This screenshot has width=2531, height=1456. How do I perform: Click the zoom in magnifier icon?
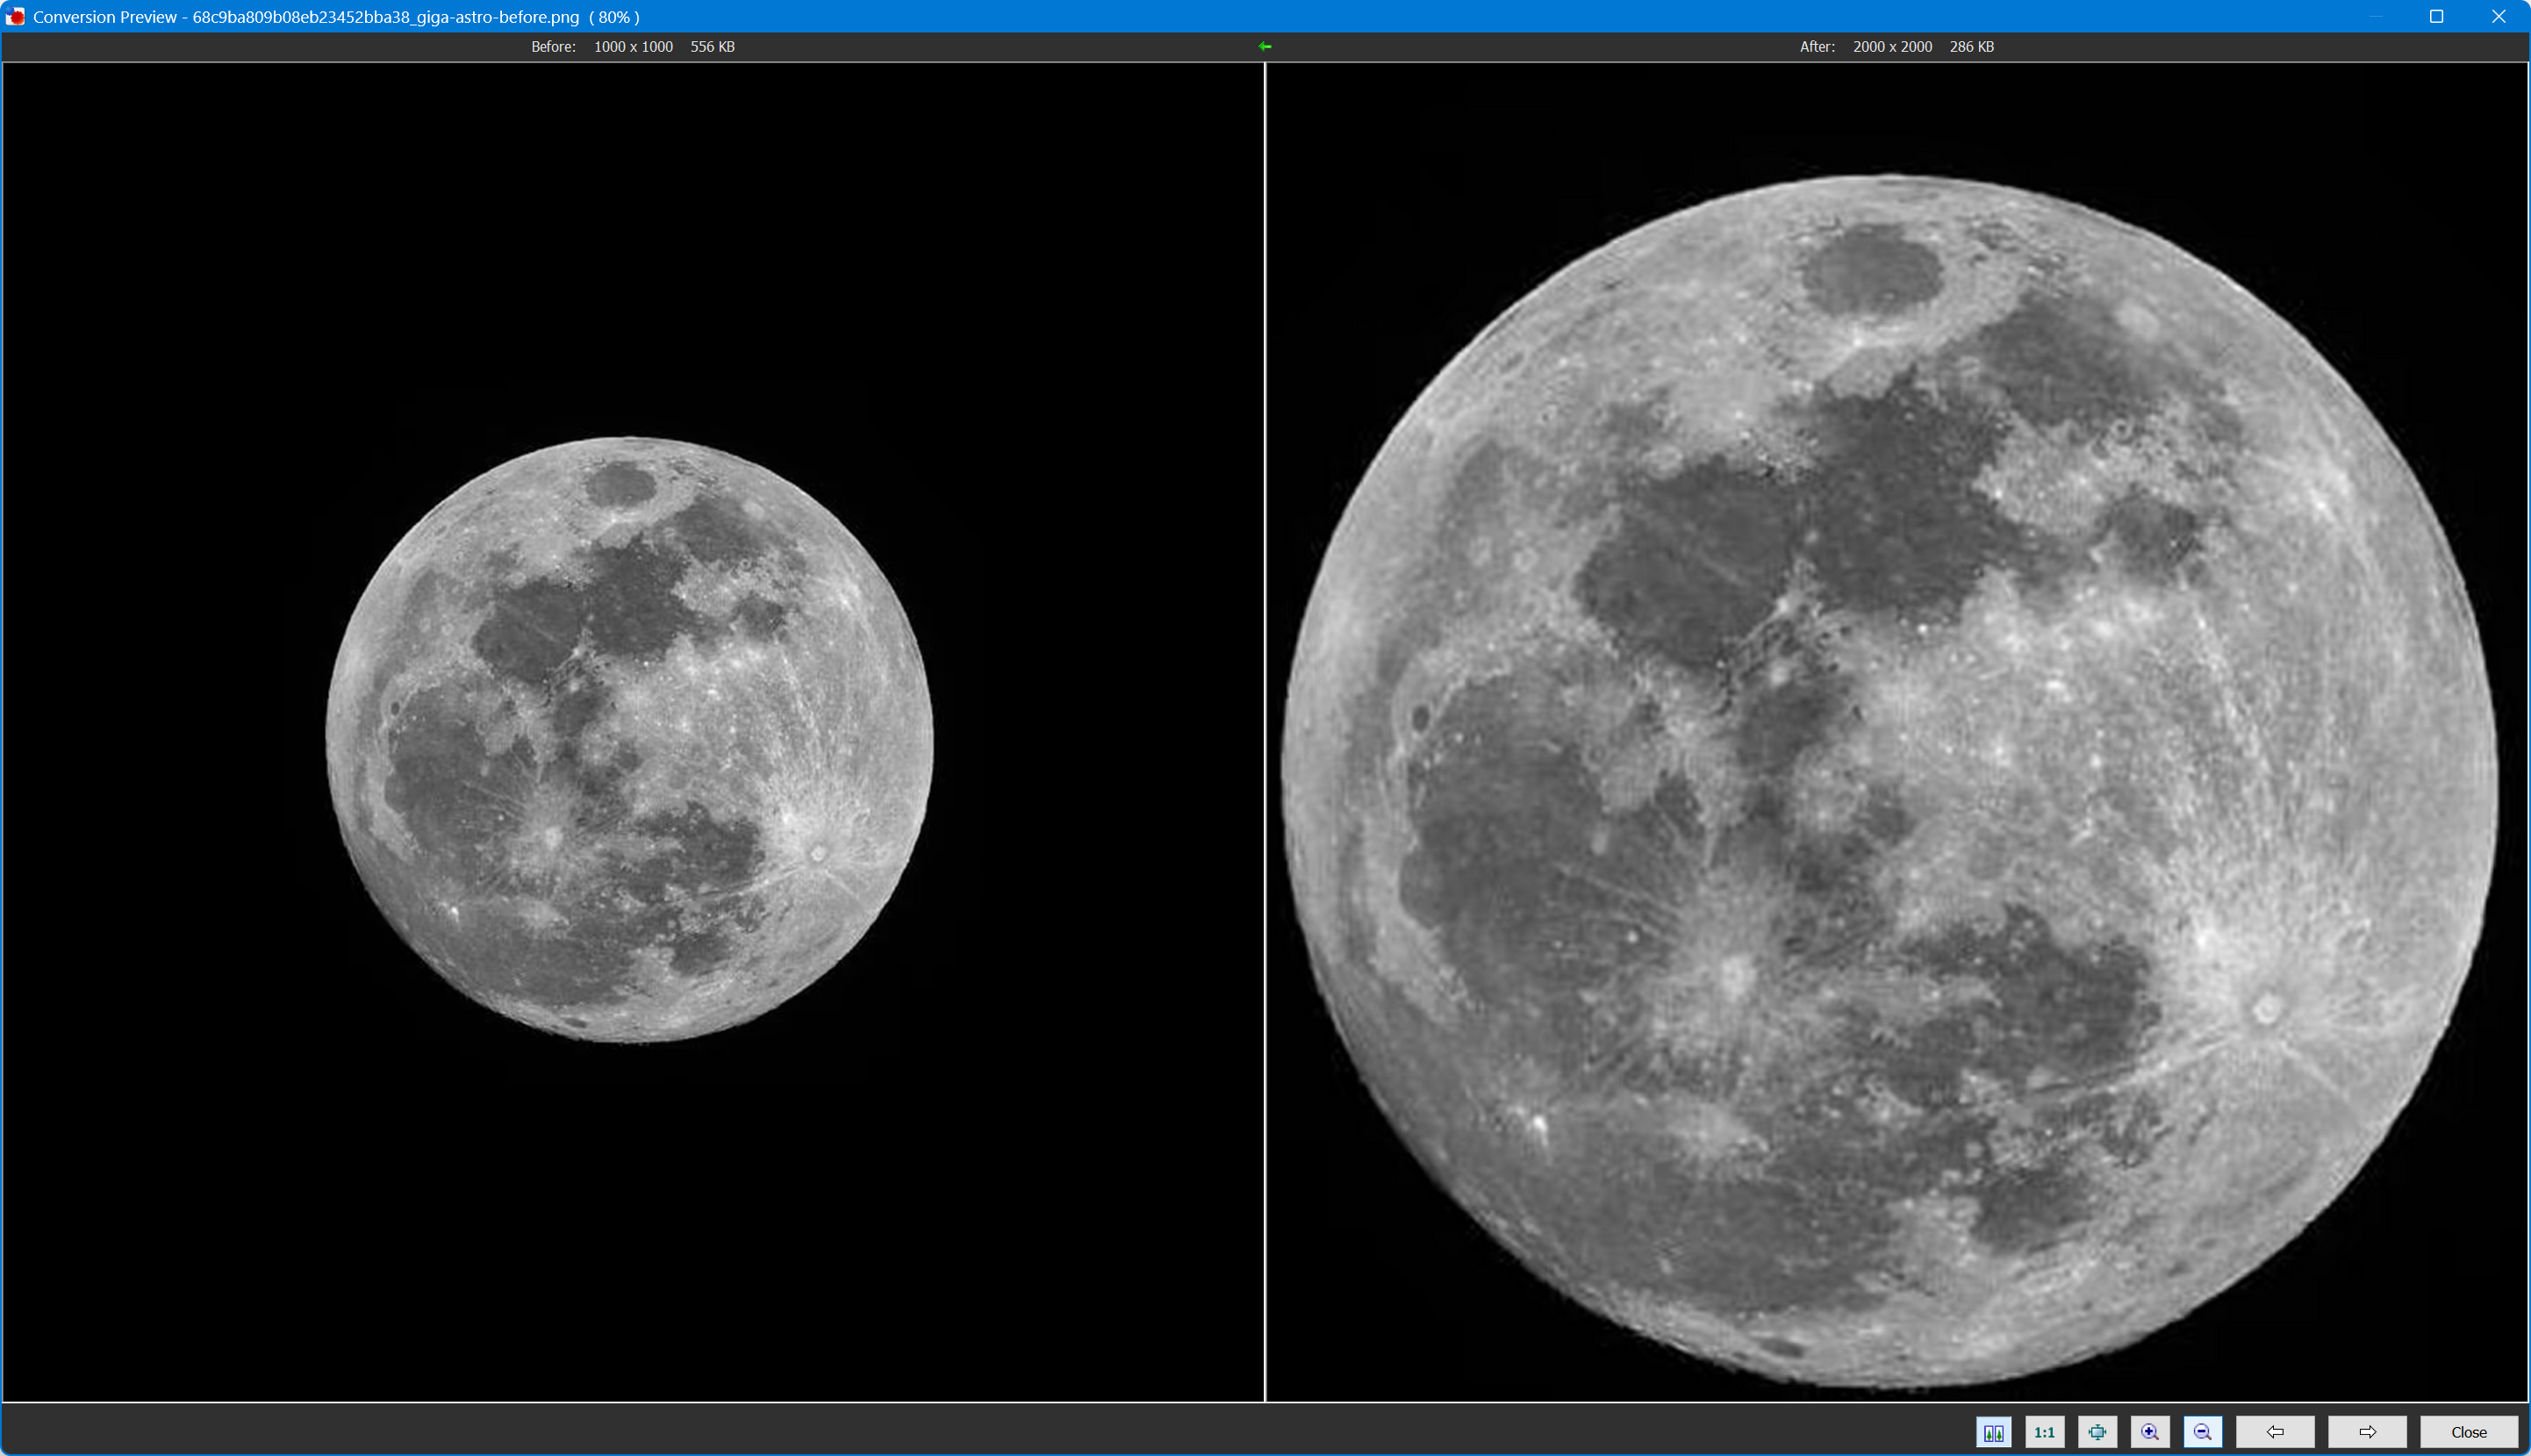pyautogui.click(x=2150, y=1432)
